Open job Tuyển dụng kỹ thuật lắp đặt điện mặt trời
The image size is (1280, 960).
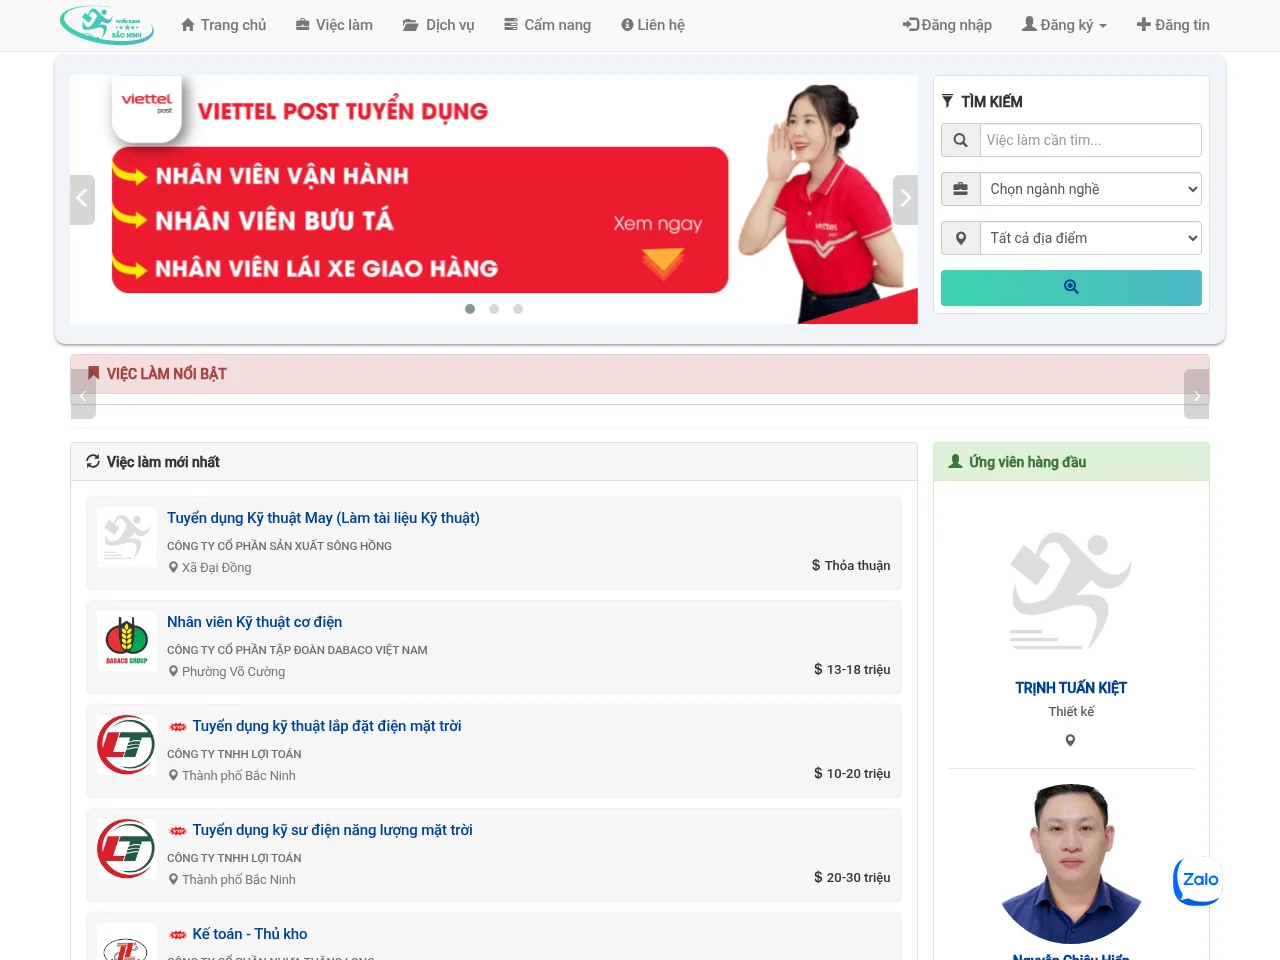327,726
